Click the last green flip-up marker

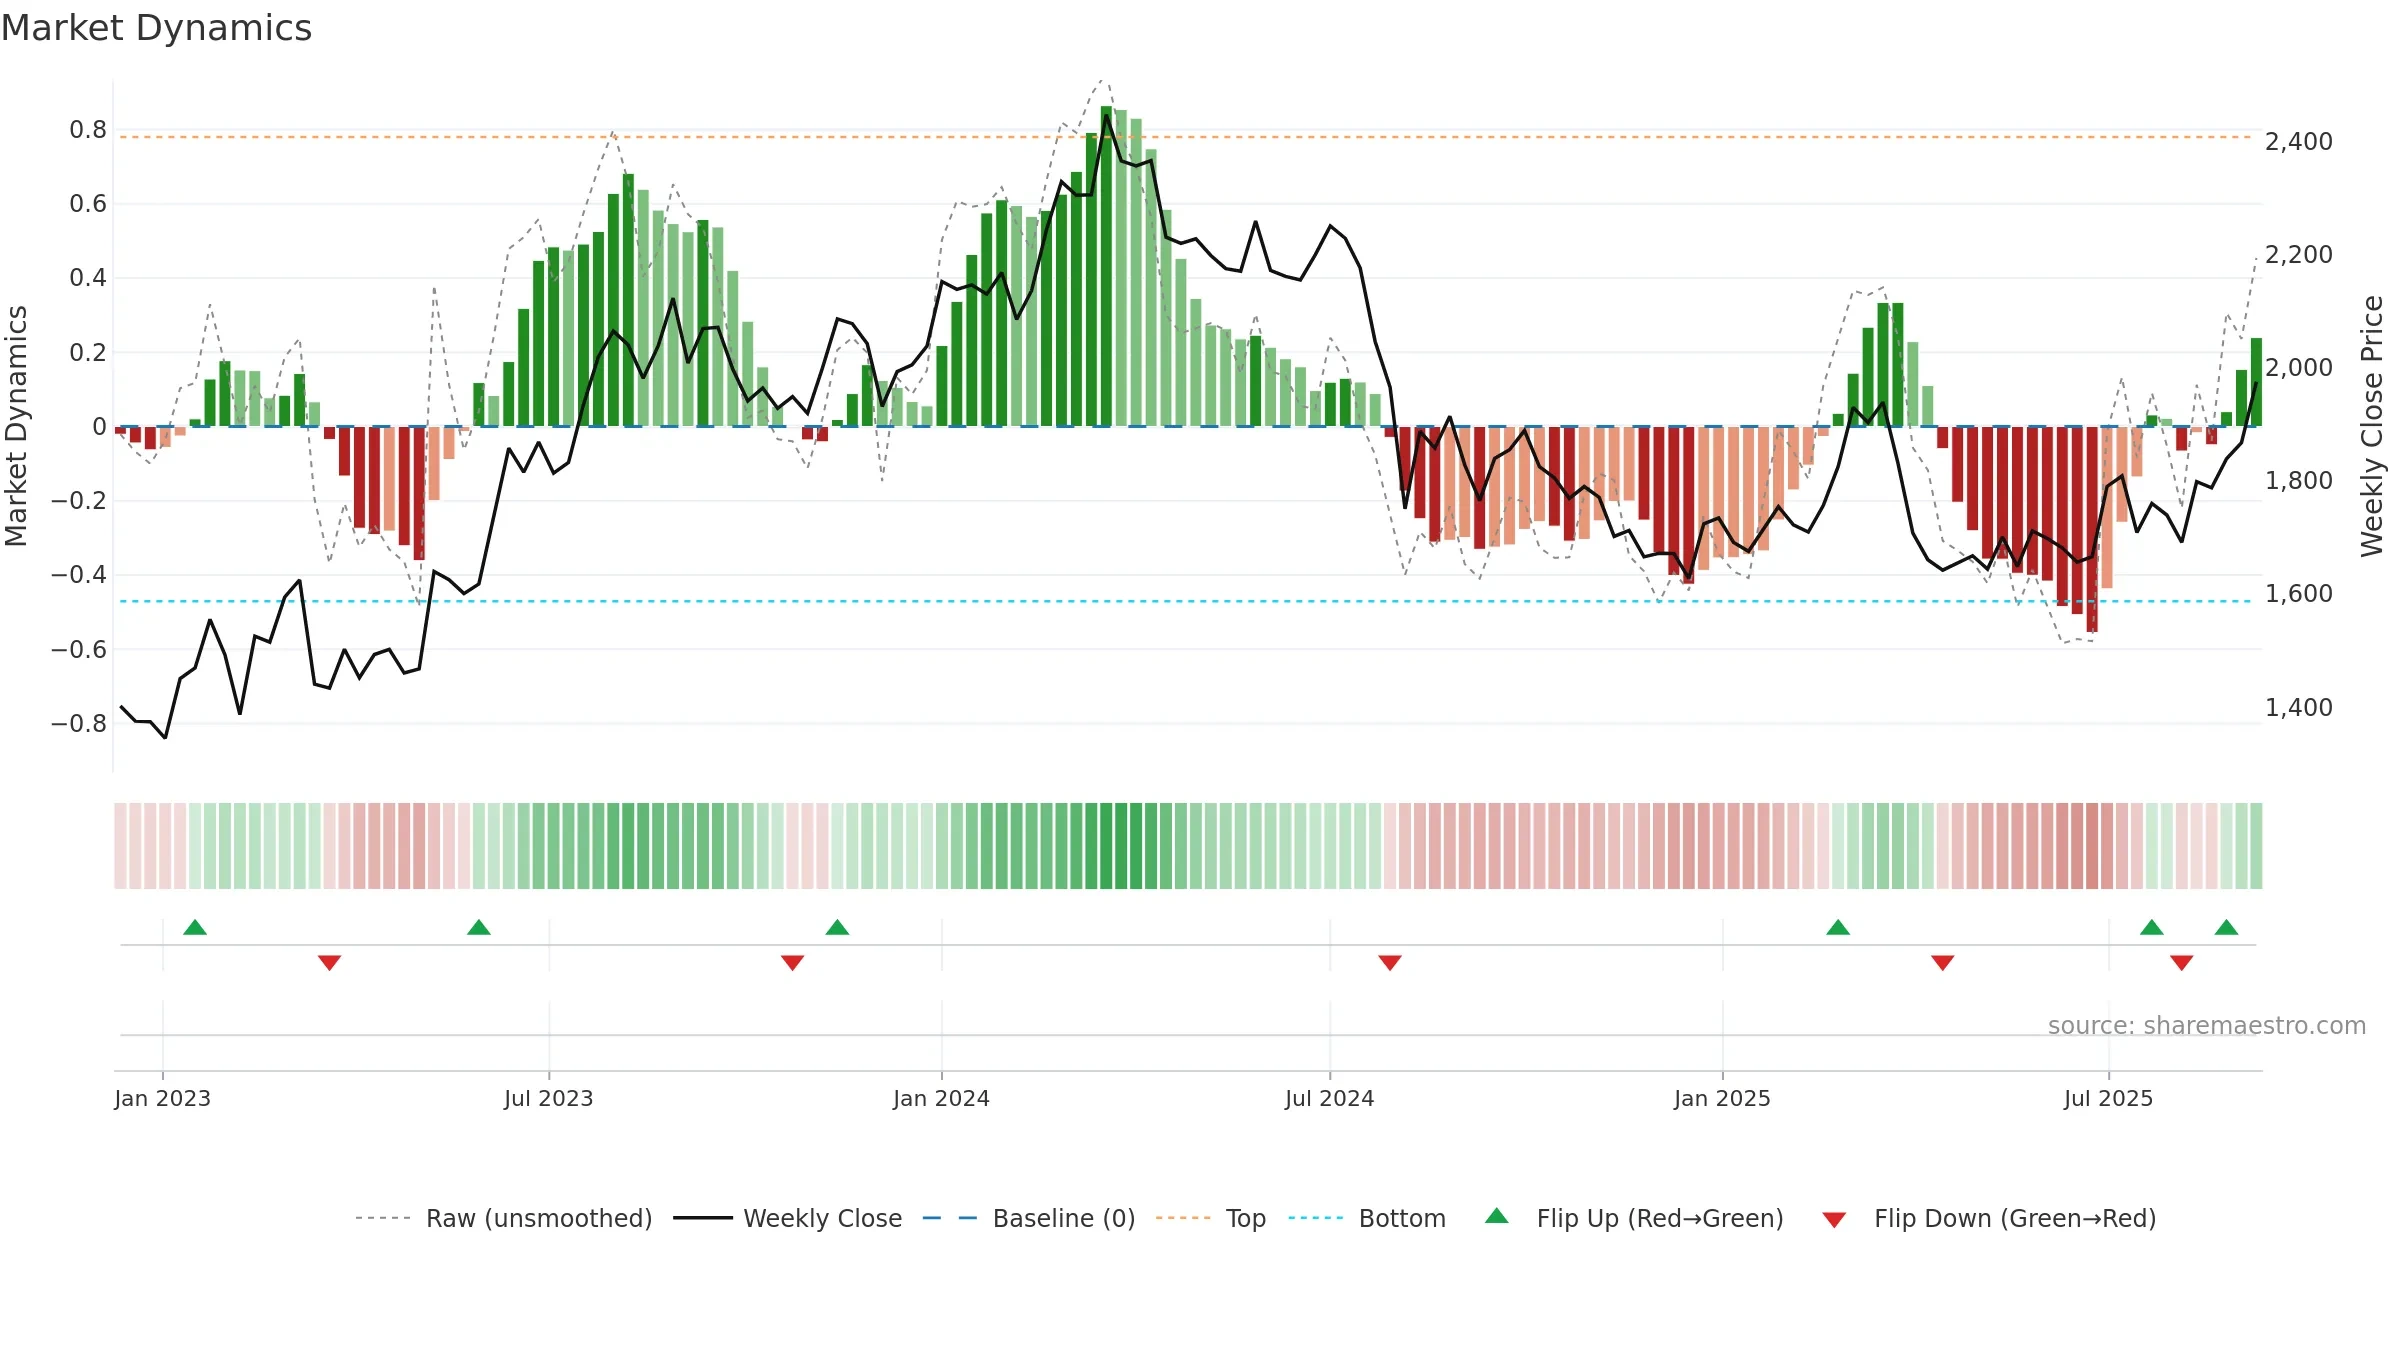[x=2226, y=927]
